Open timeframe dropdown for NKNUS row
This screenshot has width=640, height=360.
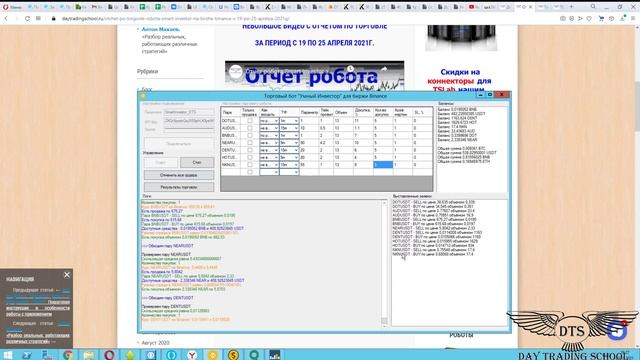point(296,165)
